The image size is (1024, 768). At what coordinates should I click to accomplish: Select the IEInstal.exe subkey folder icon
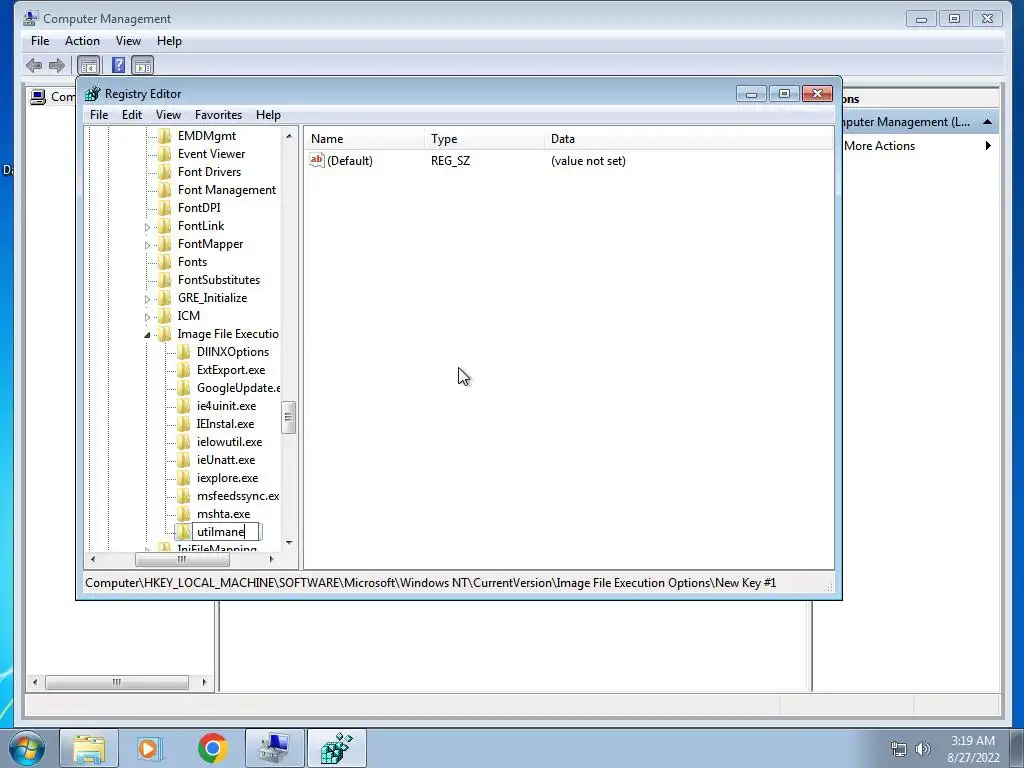[x=184, y=424]
